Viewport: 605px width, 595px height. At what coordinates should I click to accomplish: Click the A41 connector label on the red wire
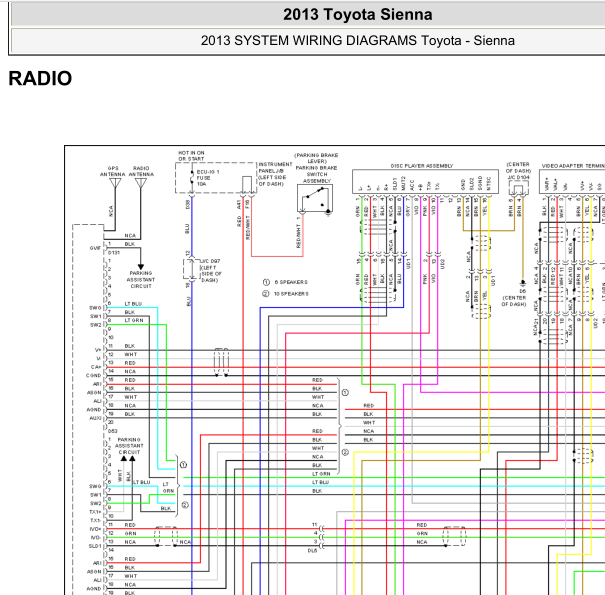point(239,204)
